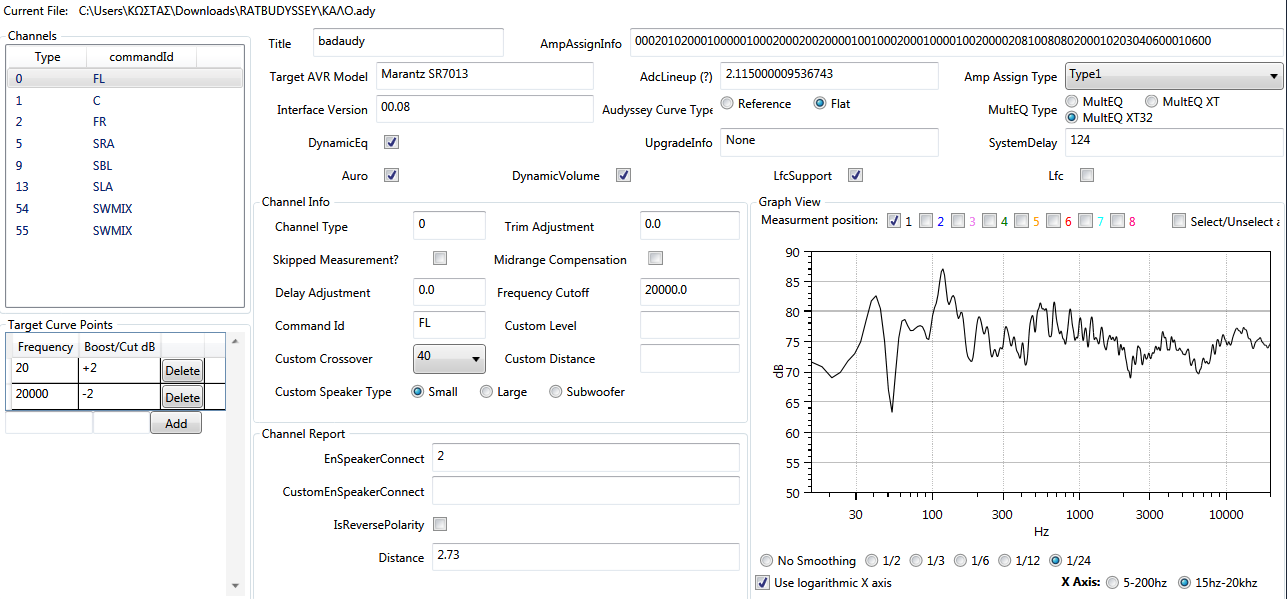The image size is (1287, 599).
Task: Toggle the Auro checkbox
Action: (392, 176)
